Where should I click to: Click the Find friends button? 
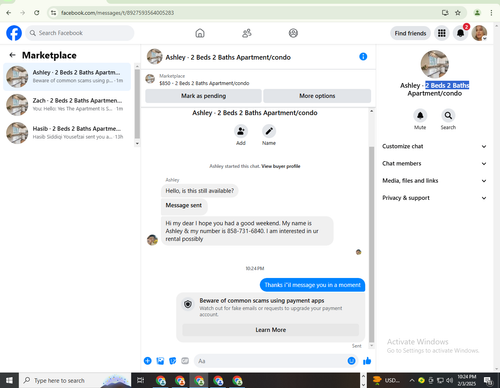pos(410,33)
